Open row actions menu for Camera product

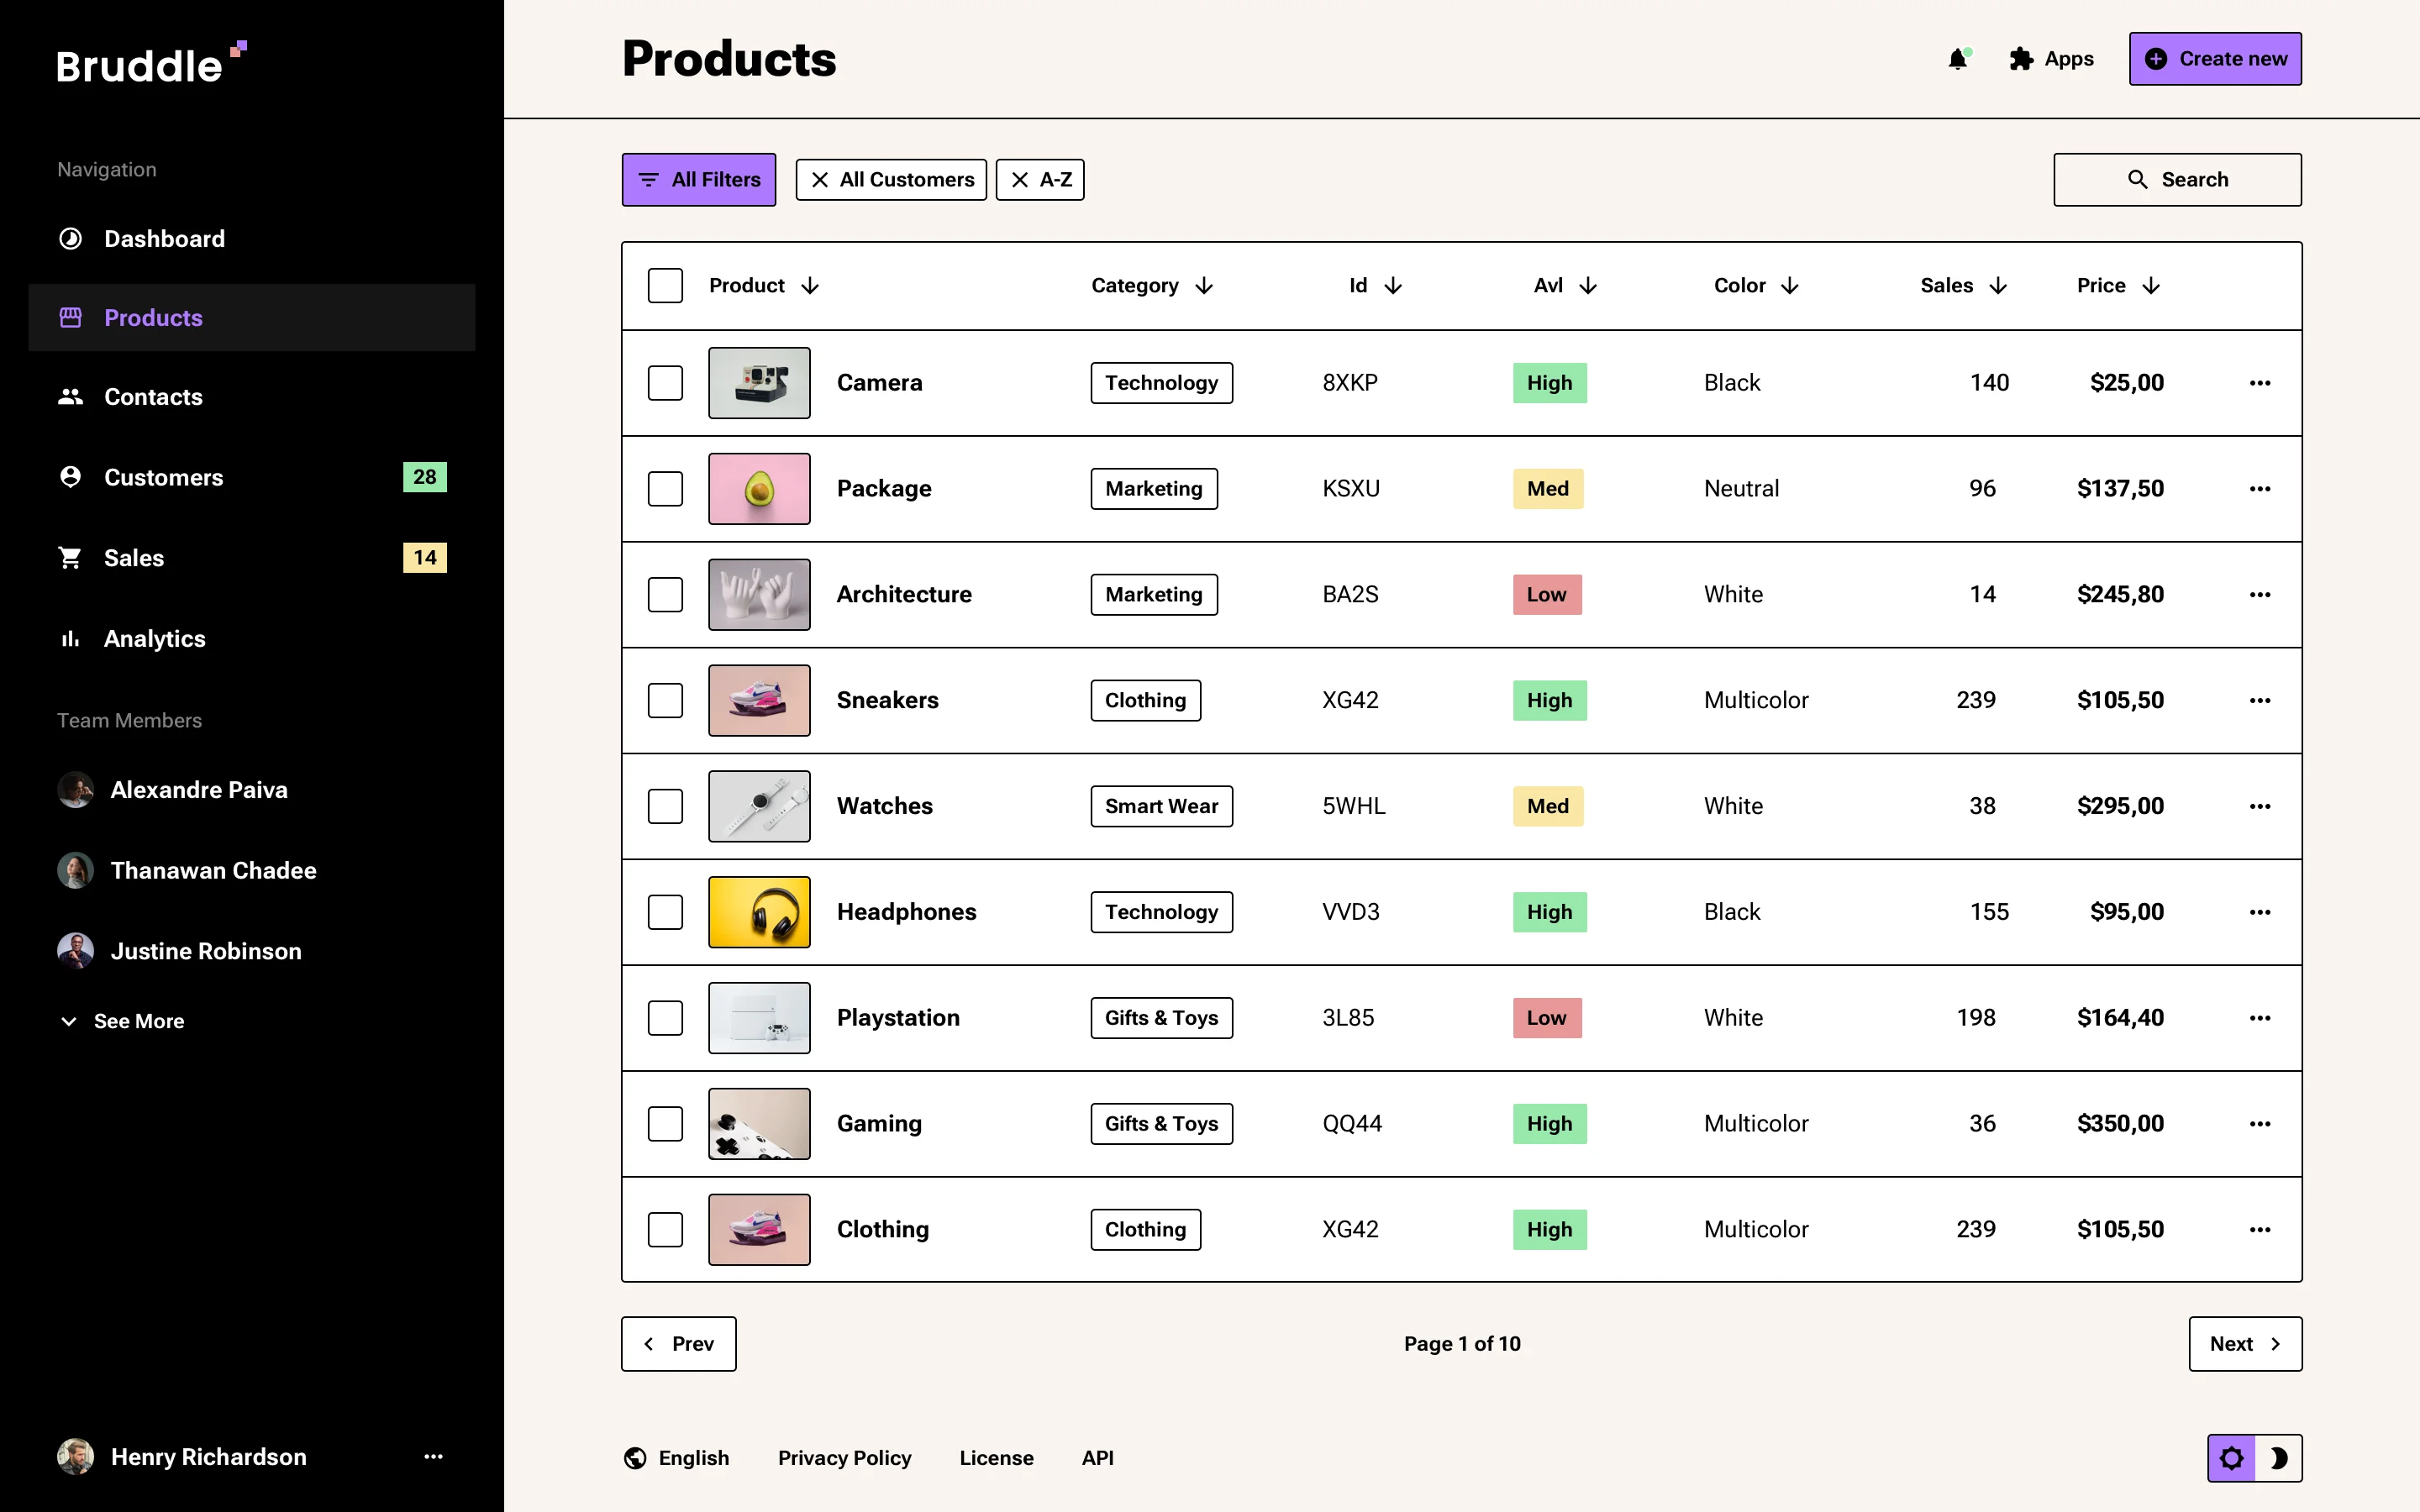click(x=2260, y=382)
